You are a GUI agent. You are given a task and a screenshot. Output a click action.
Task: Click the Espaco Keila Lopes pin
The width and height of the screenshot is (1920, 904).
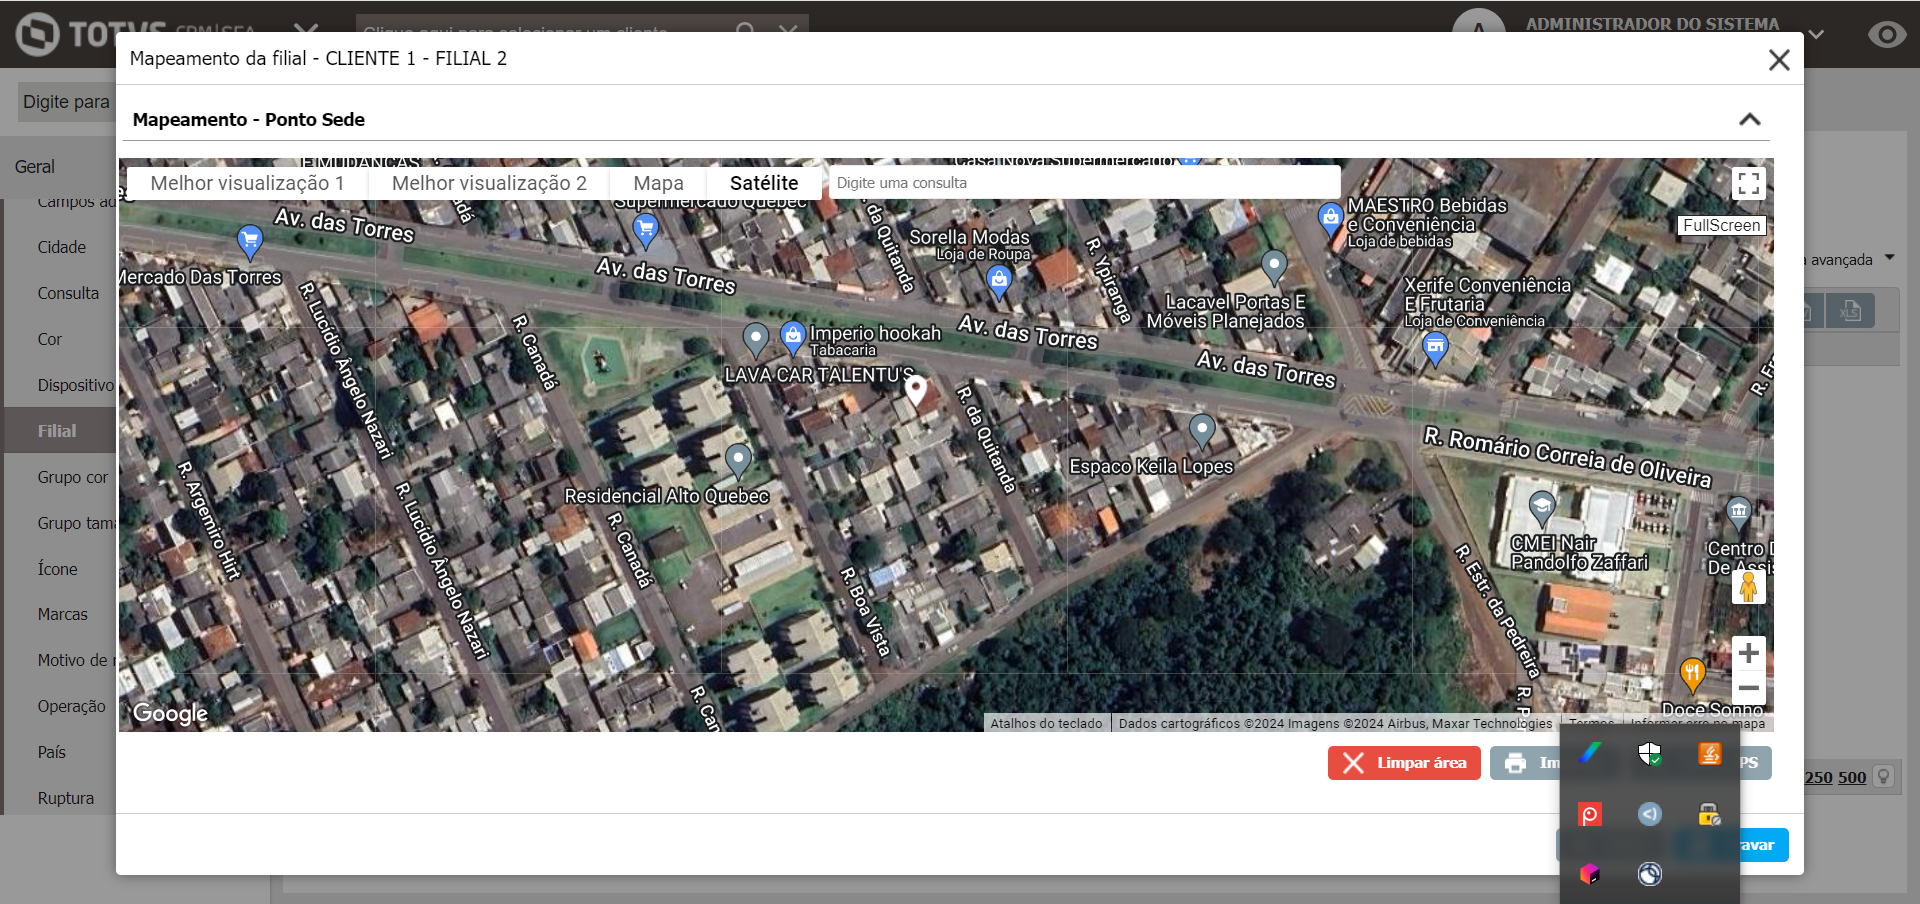coord(1202,430)
